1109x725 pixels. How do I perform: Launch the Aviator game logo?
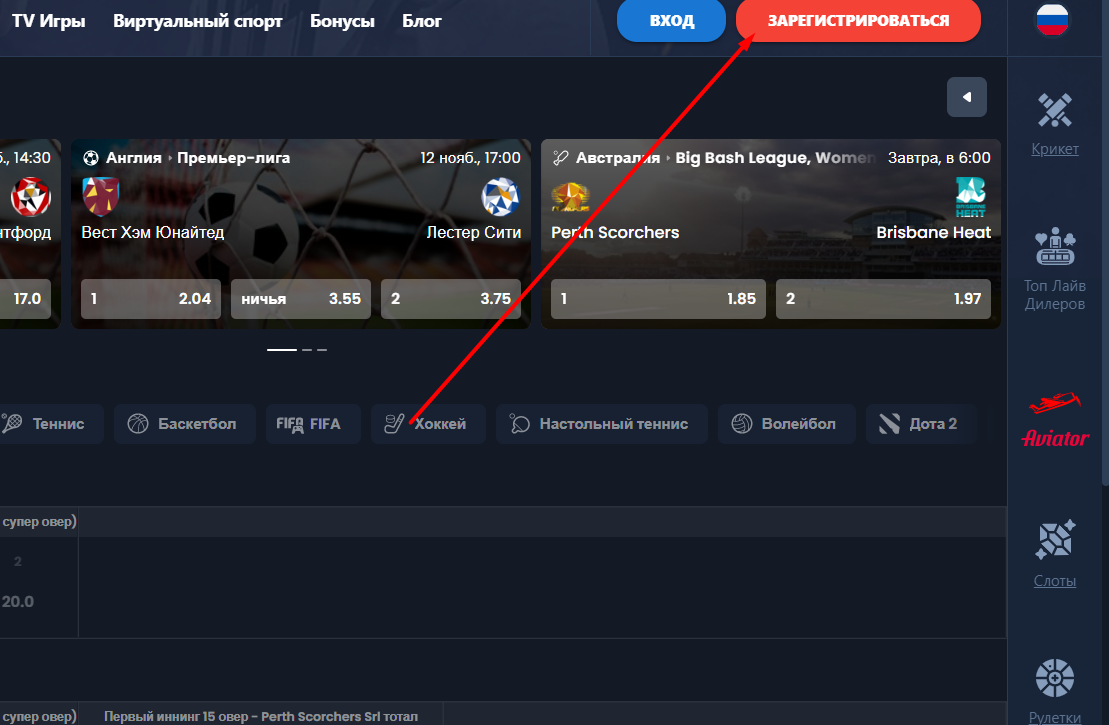pyautogui.click(x=1055, y=419)
